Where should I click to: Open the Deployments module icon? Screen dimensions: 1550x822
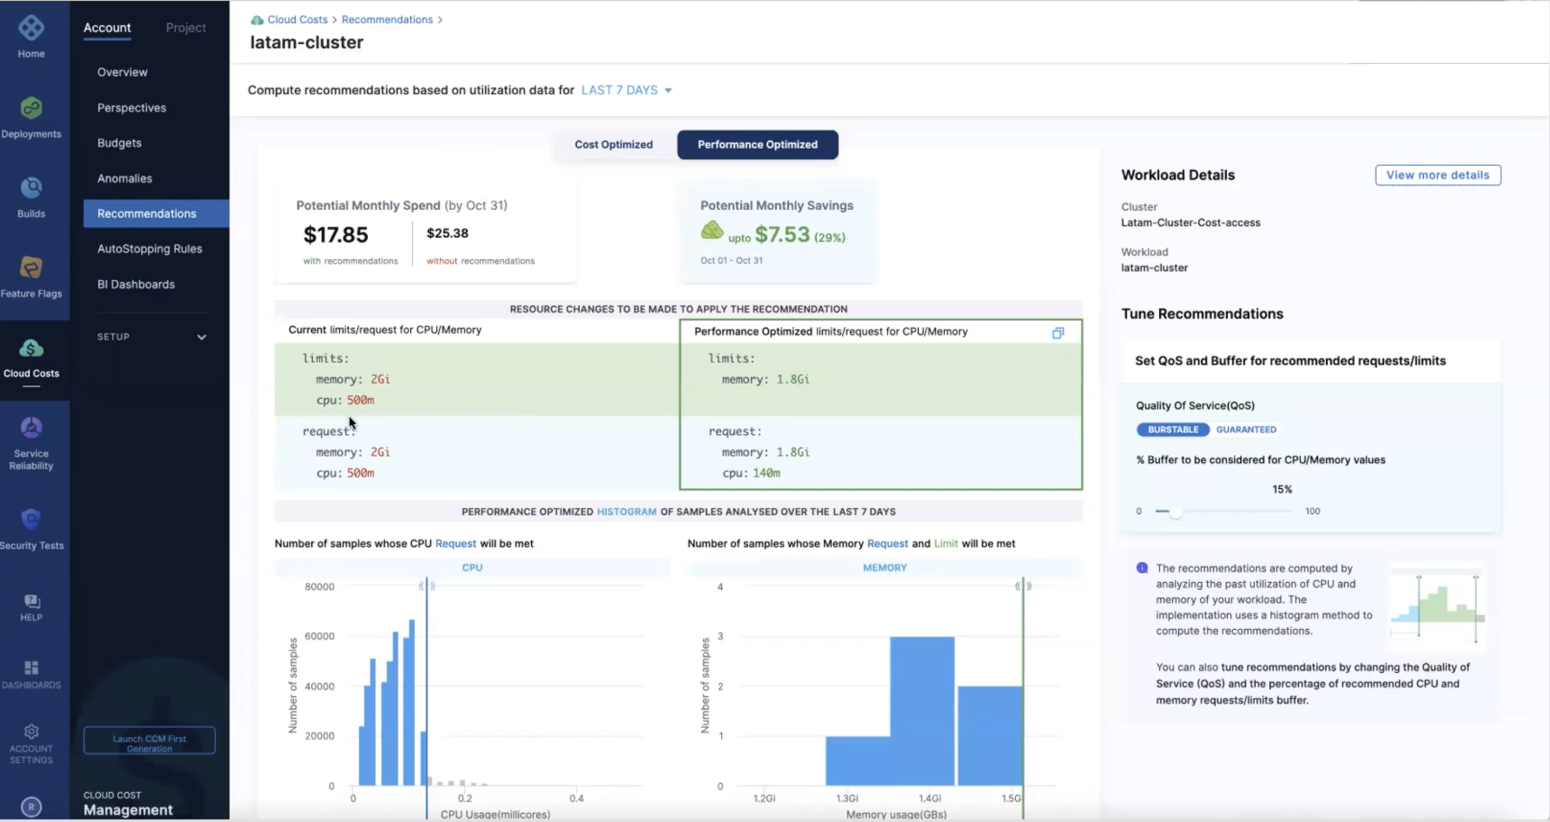pyautogui.click(x=31, y=108)
